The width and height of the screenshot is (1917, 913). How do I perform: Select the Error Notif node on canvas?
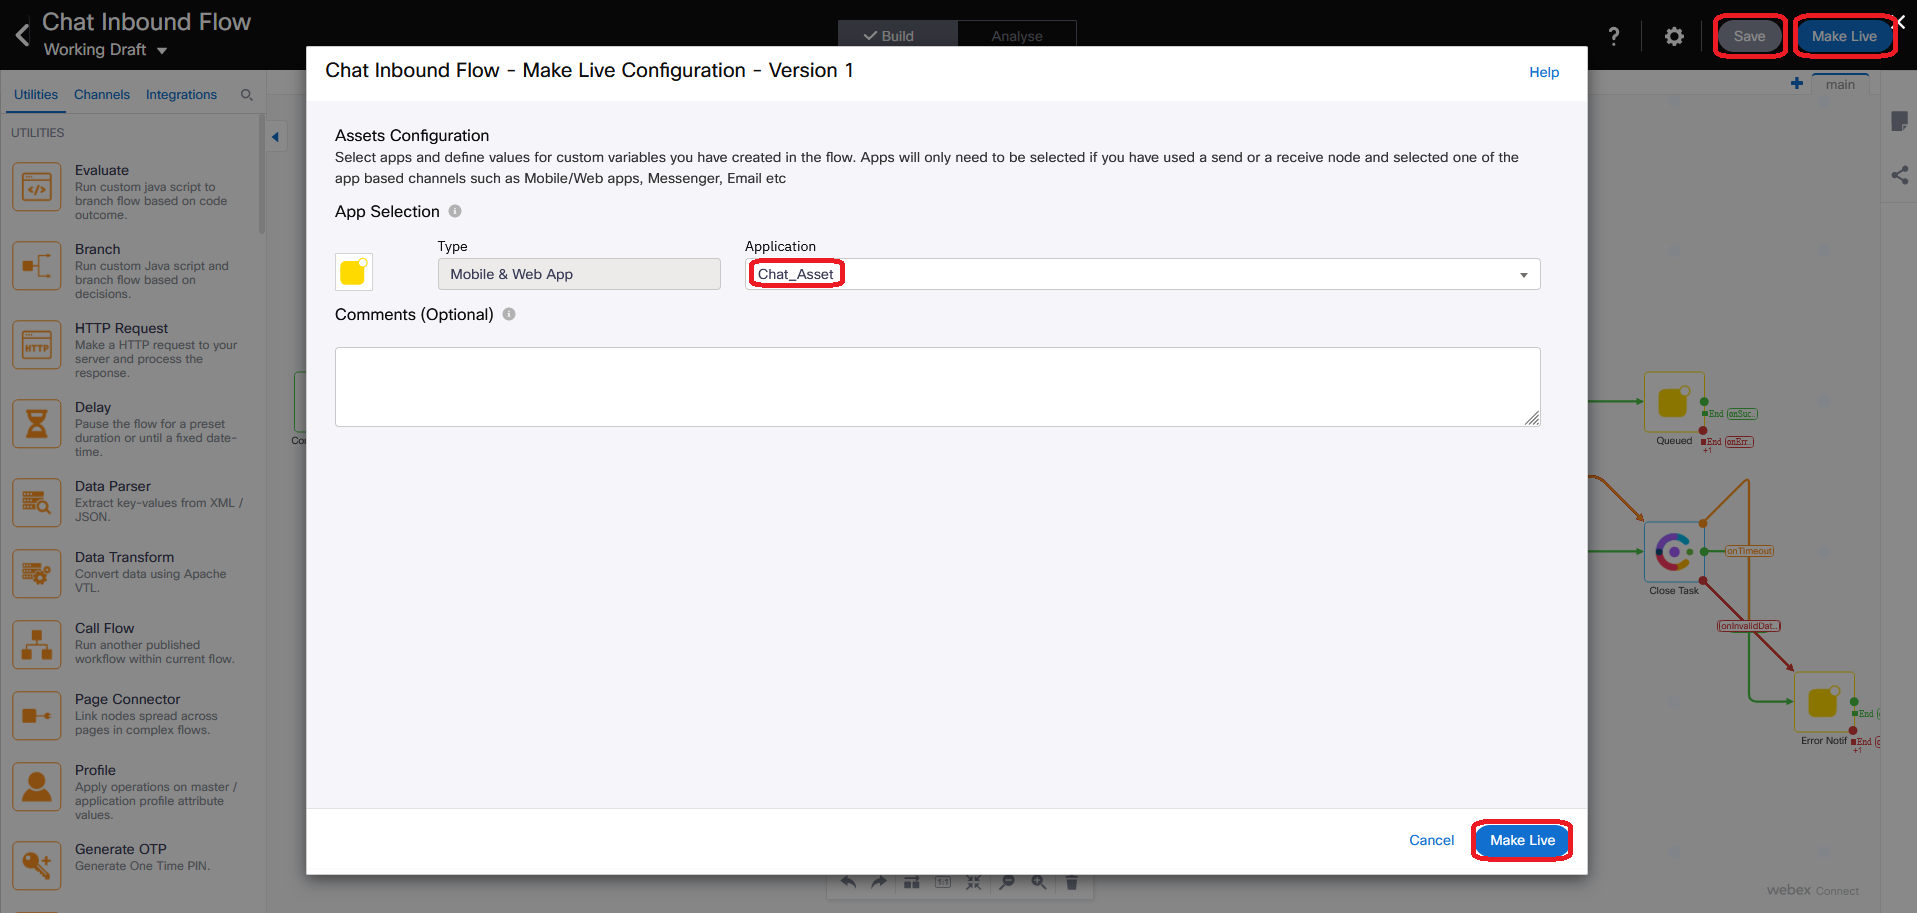1824,702
